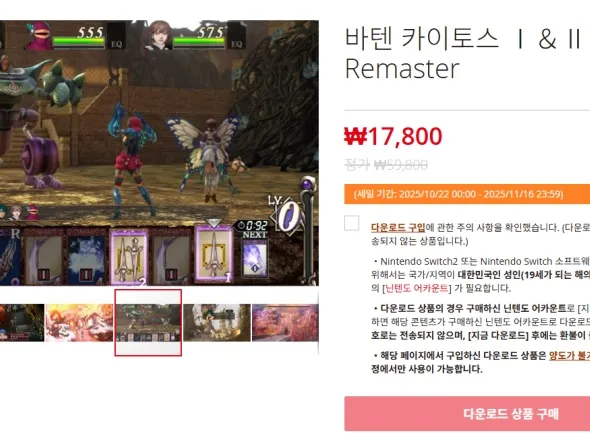Viewport: 590px width, 442px height.
Task: Click the selected sword card with arrow marker
Action: [x=213, y=252]
